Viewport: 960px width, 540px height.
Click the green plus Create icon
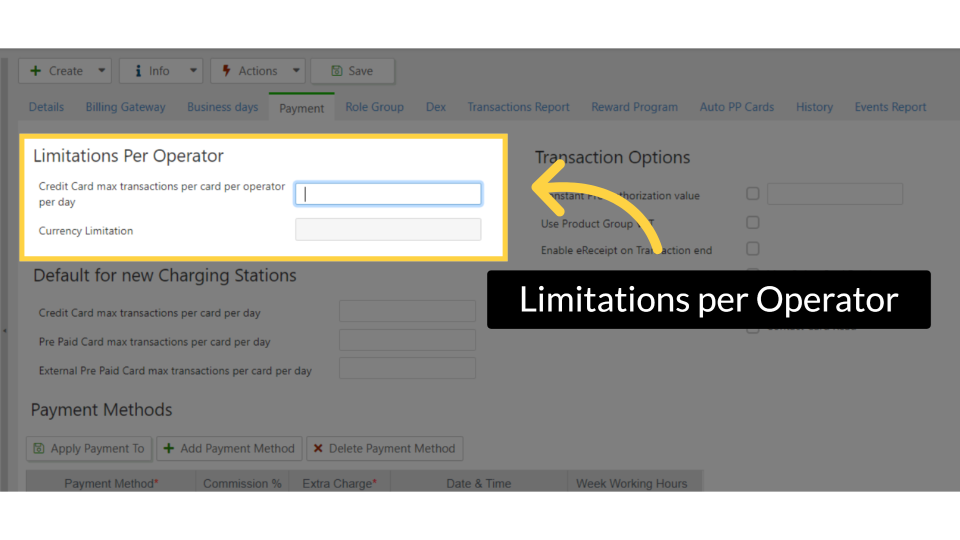(x=36, y=71)
